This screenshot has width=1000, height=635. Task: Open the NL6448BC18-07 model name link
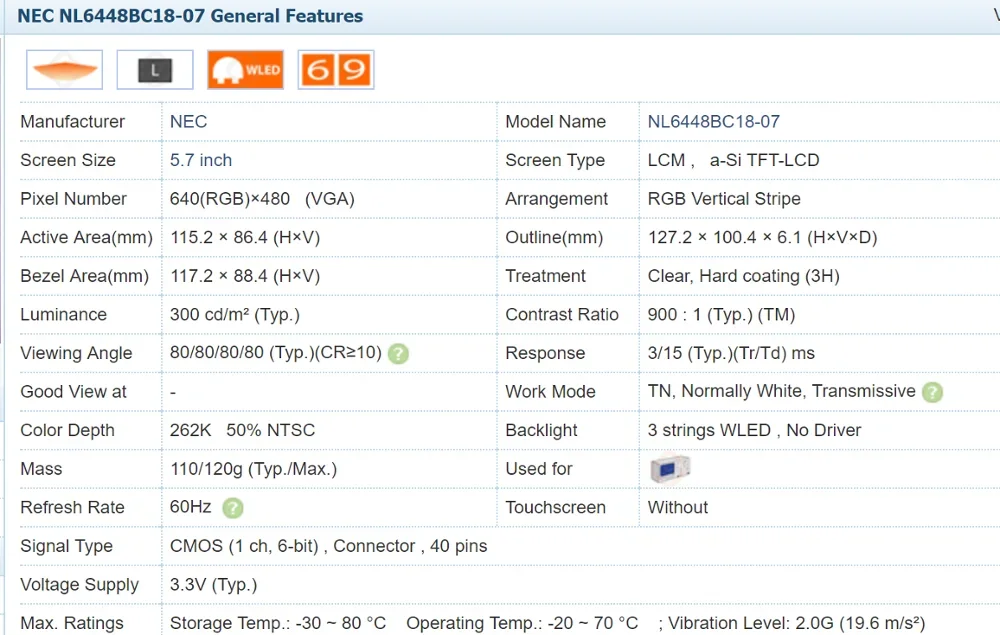point(713,122)
